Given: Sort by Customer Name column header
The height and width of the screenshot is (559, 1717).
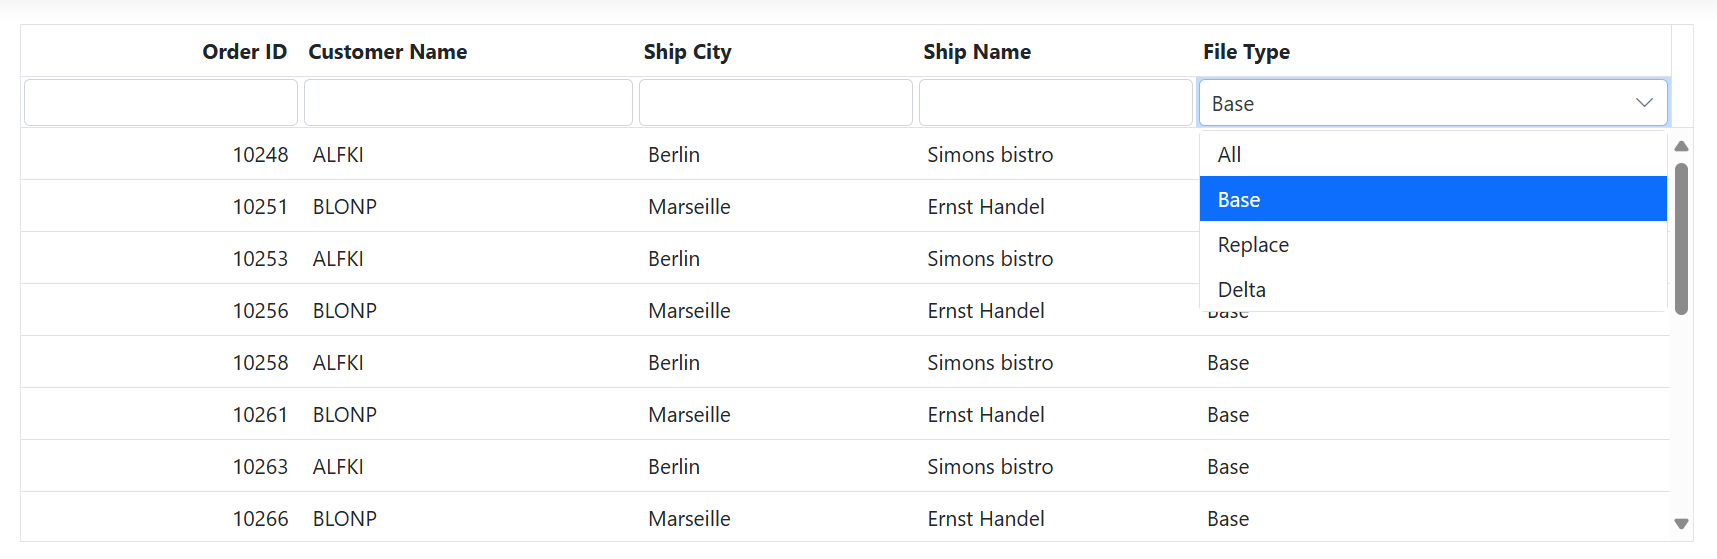Looking at the screenshot, I should tap(387, 51).
